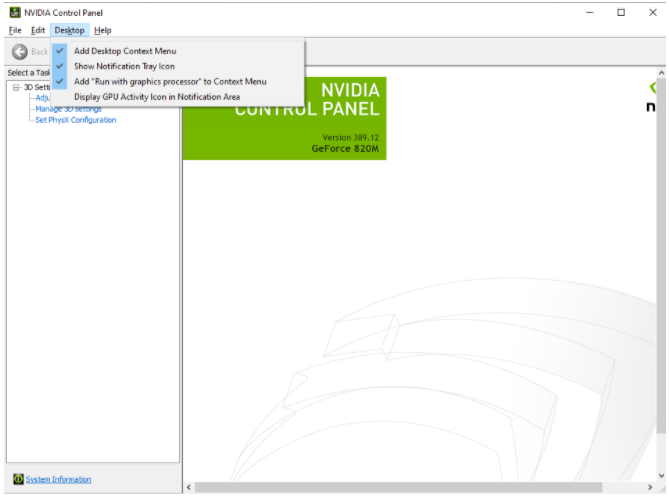669x497 pixels.
Task: Minimize the NVIDIA Control Panel window
Action: (x=590, y=12)
